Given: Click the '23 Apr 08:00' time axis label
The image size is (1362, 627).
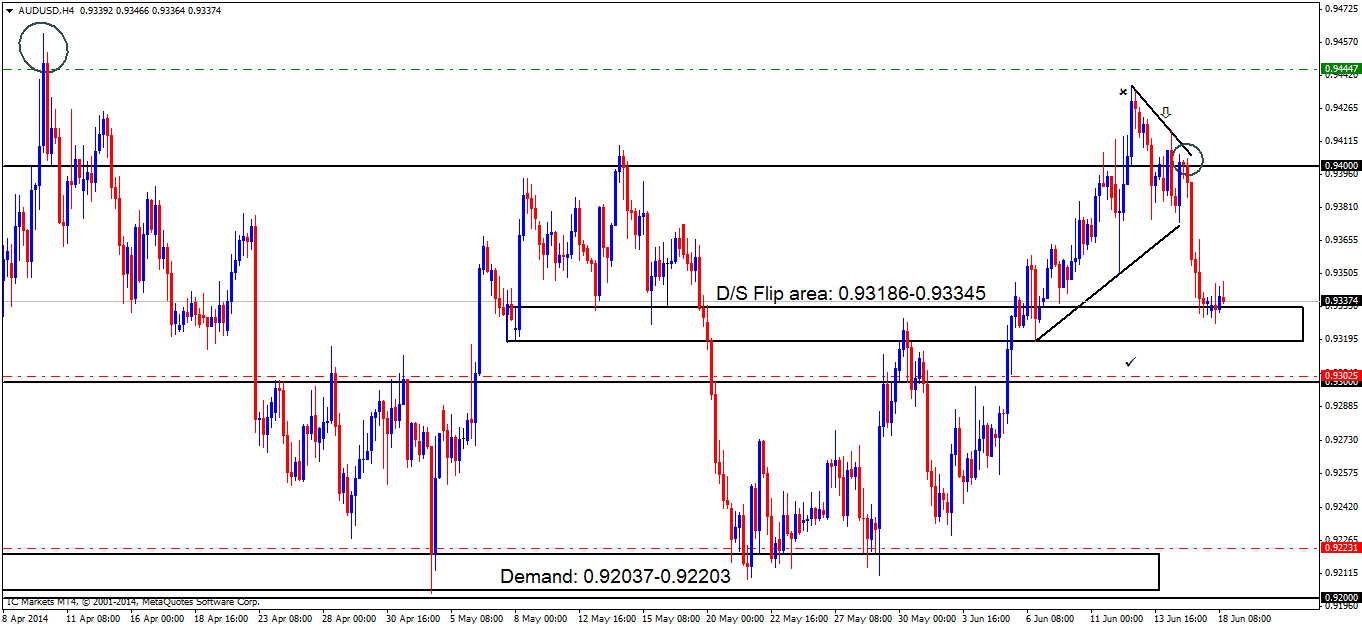Looking at the screenshot, I should click(287, 619).
